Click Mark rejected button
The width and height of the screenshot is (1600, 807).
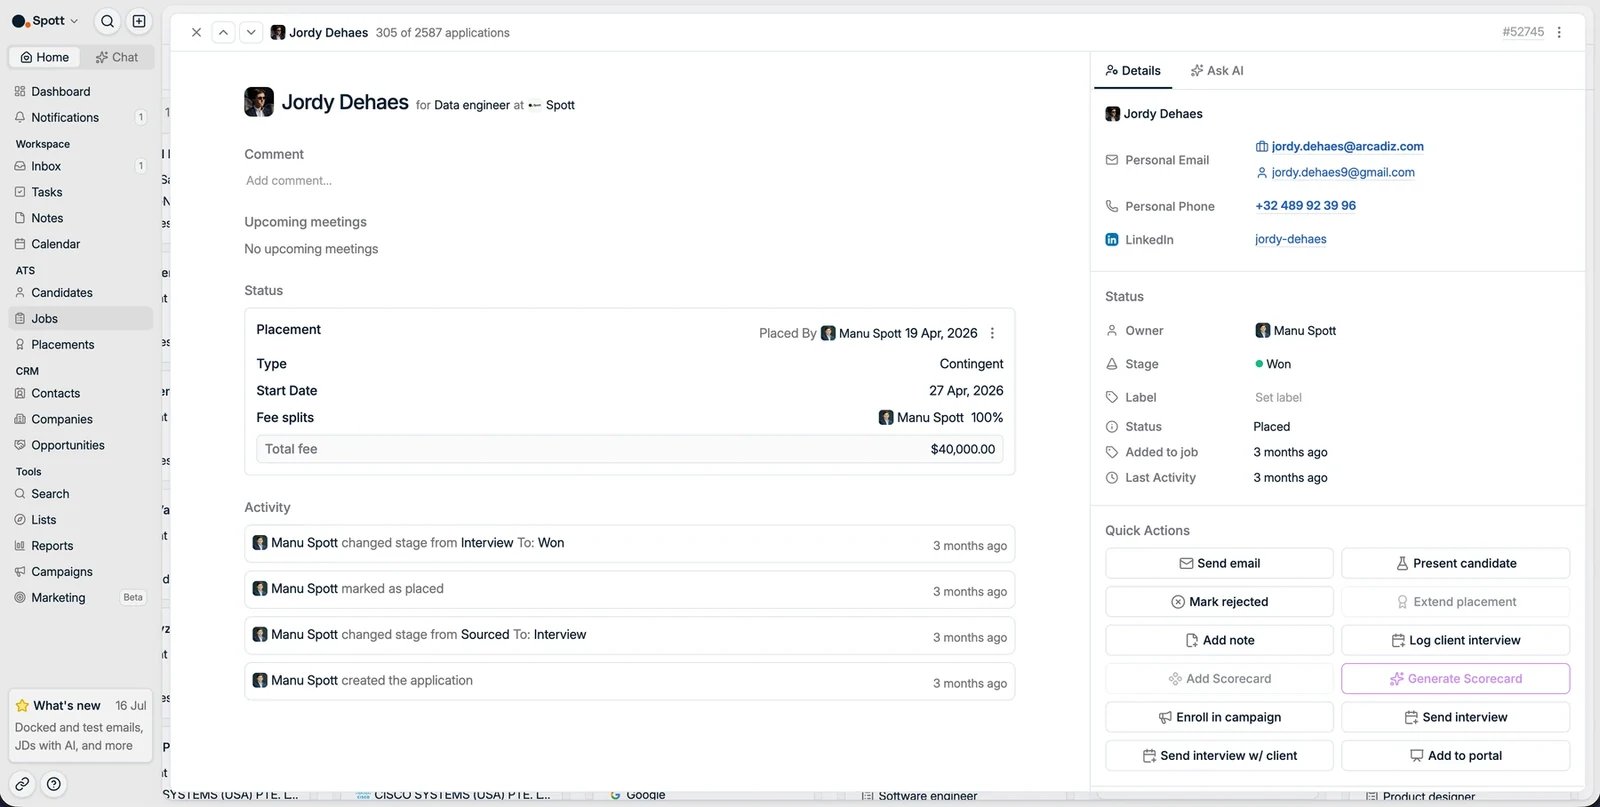1219,602
